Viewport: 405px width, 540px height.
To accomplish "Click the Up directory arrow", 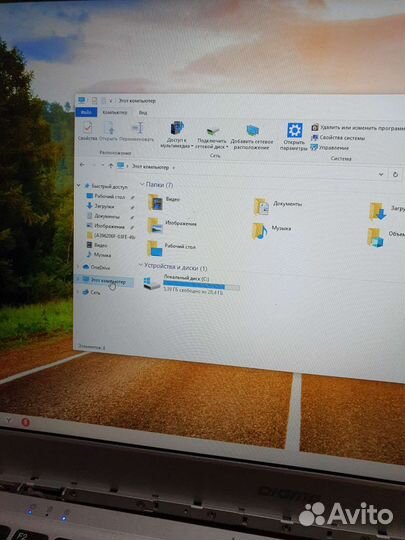I will pos(111,166).
